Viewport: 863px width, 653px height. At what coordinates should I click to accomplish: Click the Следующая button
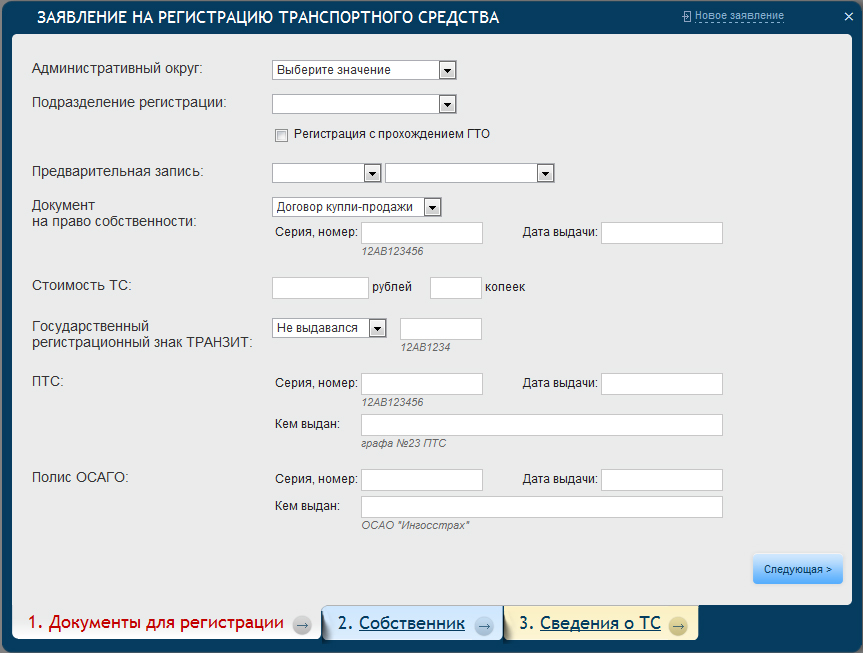[x=797, y=569]
